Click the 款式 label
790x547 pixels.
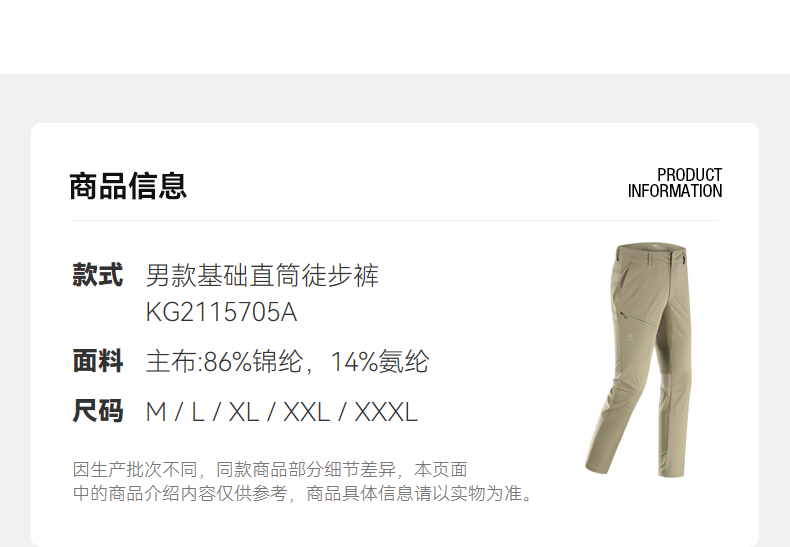click(98, 275)
